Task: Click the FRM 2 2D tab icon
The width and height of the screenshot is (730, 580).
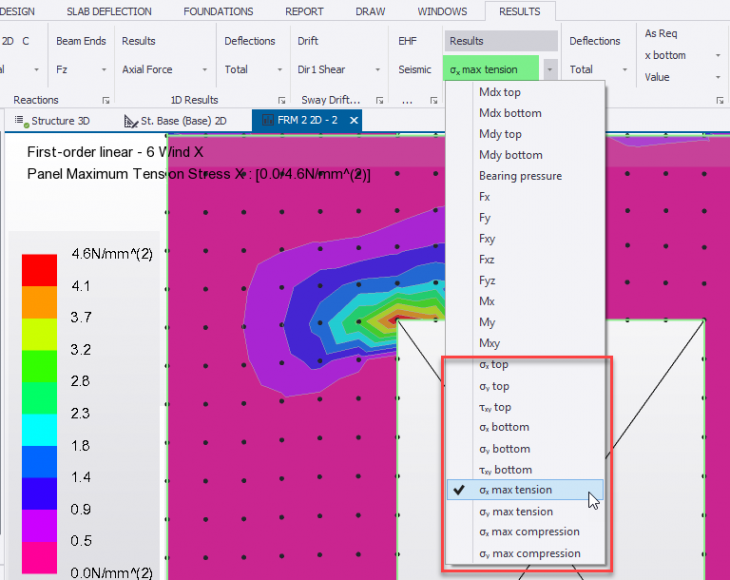Action: (x=267, y=120)
